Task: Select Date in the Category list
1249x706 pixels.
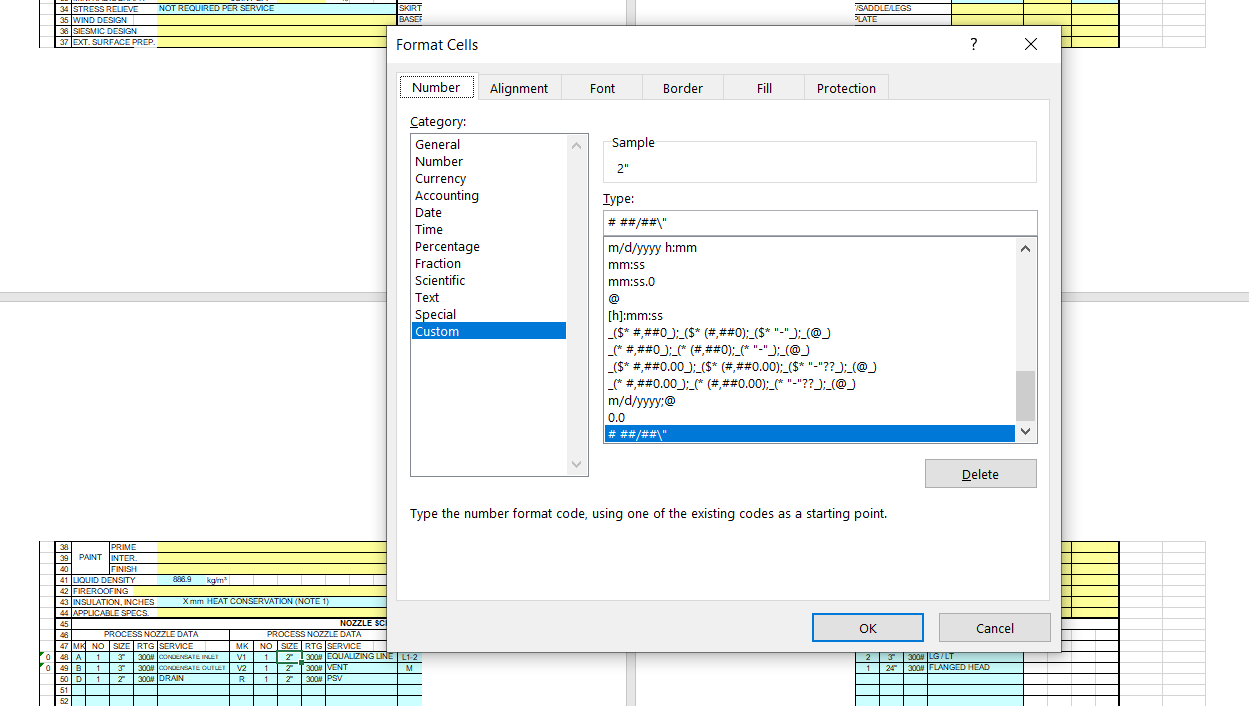Action: [x=428, y=212]
